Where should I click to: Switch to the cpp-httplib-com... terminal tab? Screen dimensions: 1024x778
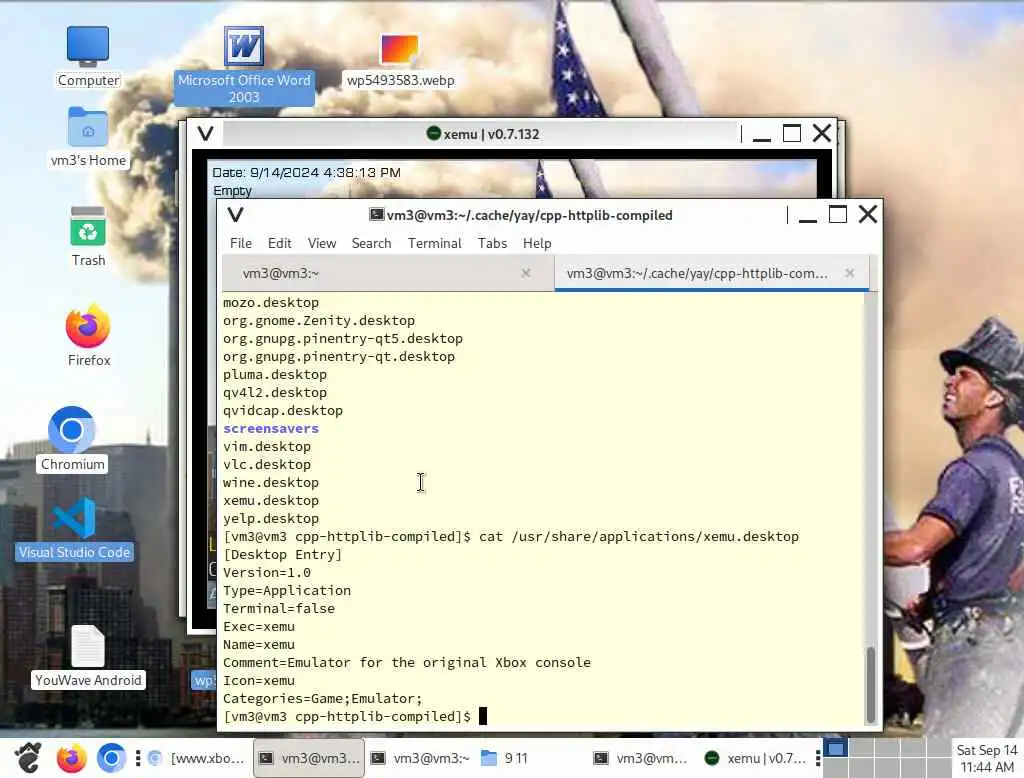[711, 273]
